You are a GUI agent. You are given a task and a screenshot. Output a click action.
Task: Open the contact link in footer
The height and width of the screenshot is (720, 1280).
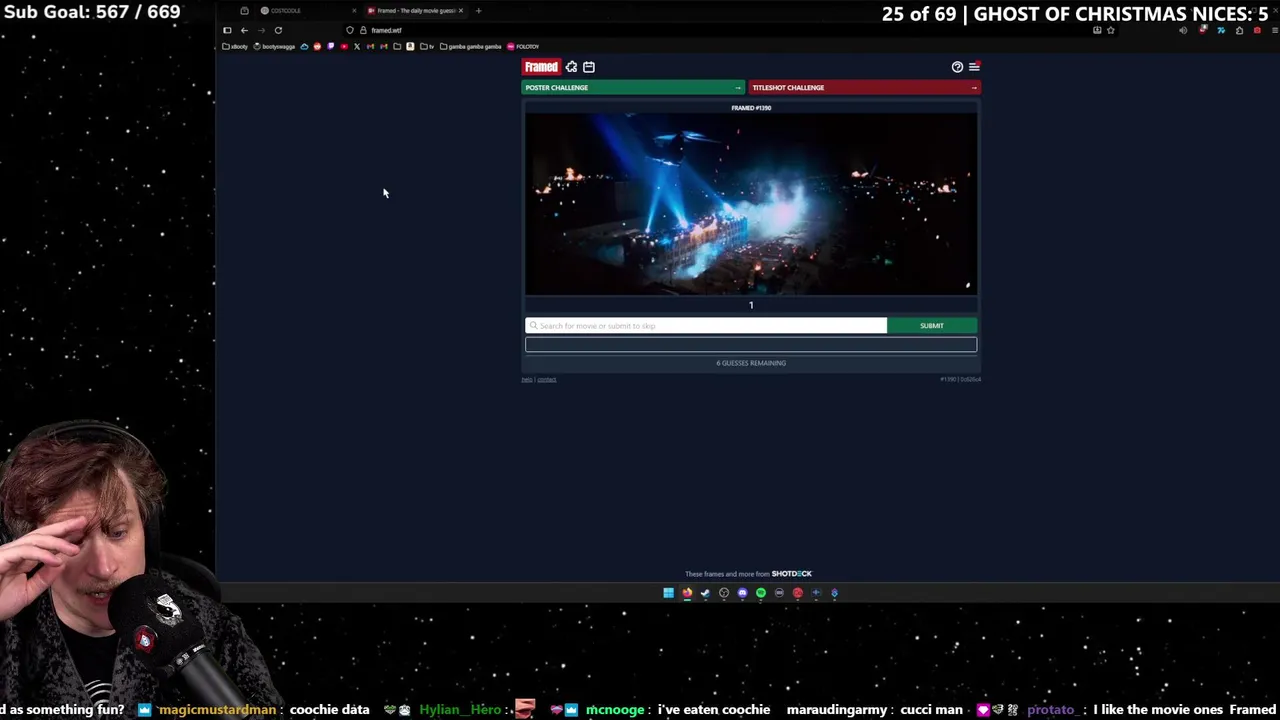547,379
